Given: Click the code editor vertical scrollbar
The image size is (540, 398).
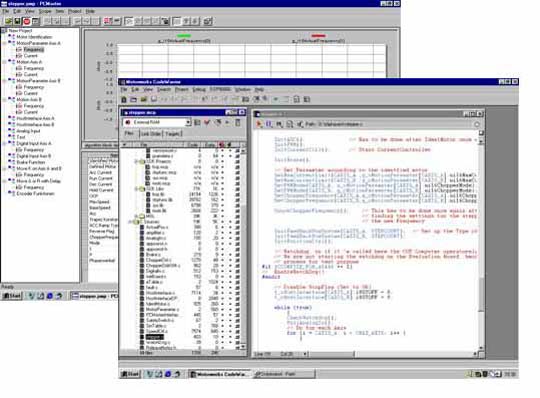Looking at the screenshot, I should click(481, 245).
